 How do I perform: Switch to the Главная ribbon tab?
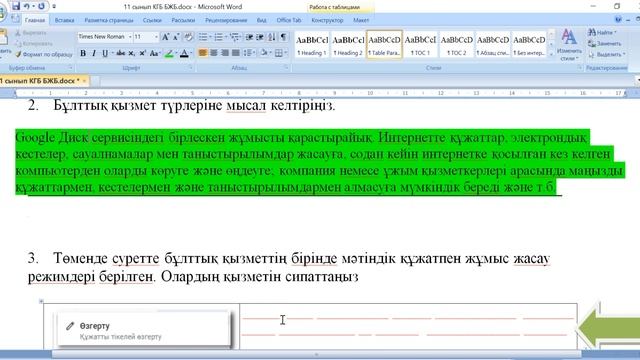(x=35, y=20)
